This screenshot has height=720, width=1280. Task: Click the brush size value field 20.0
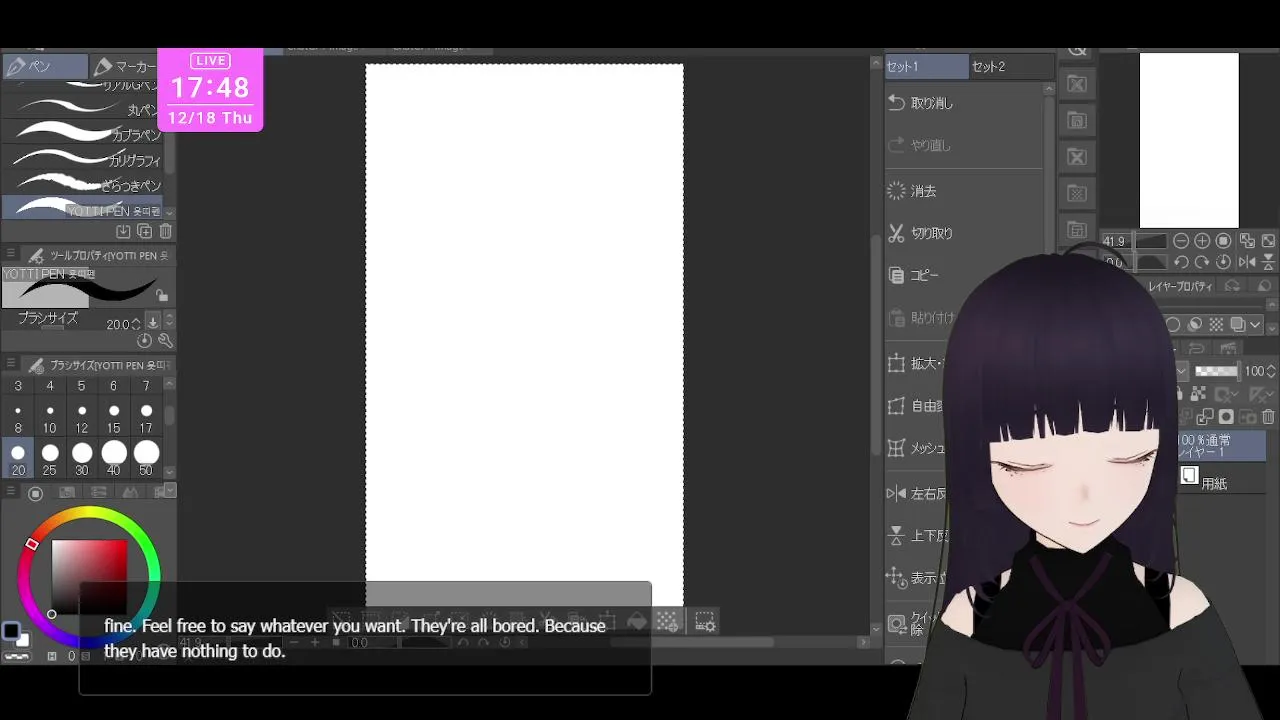119,324
